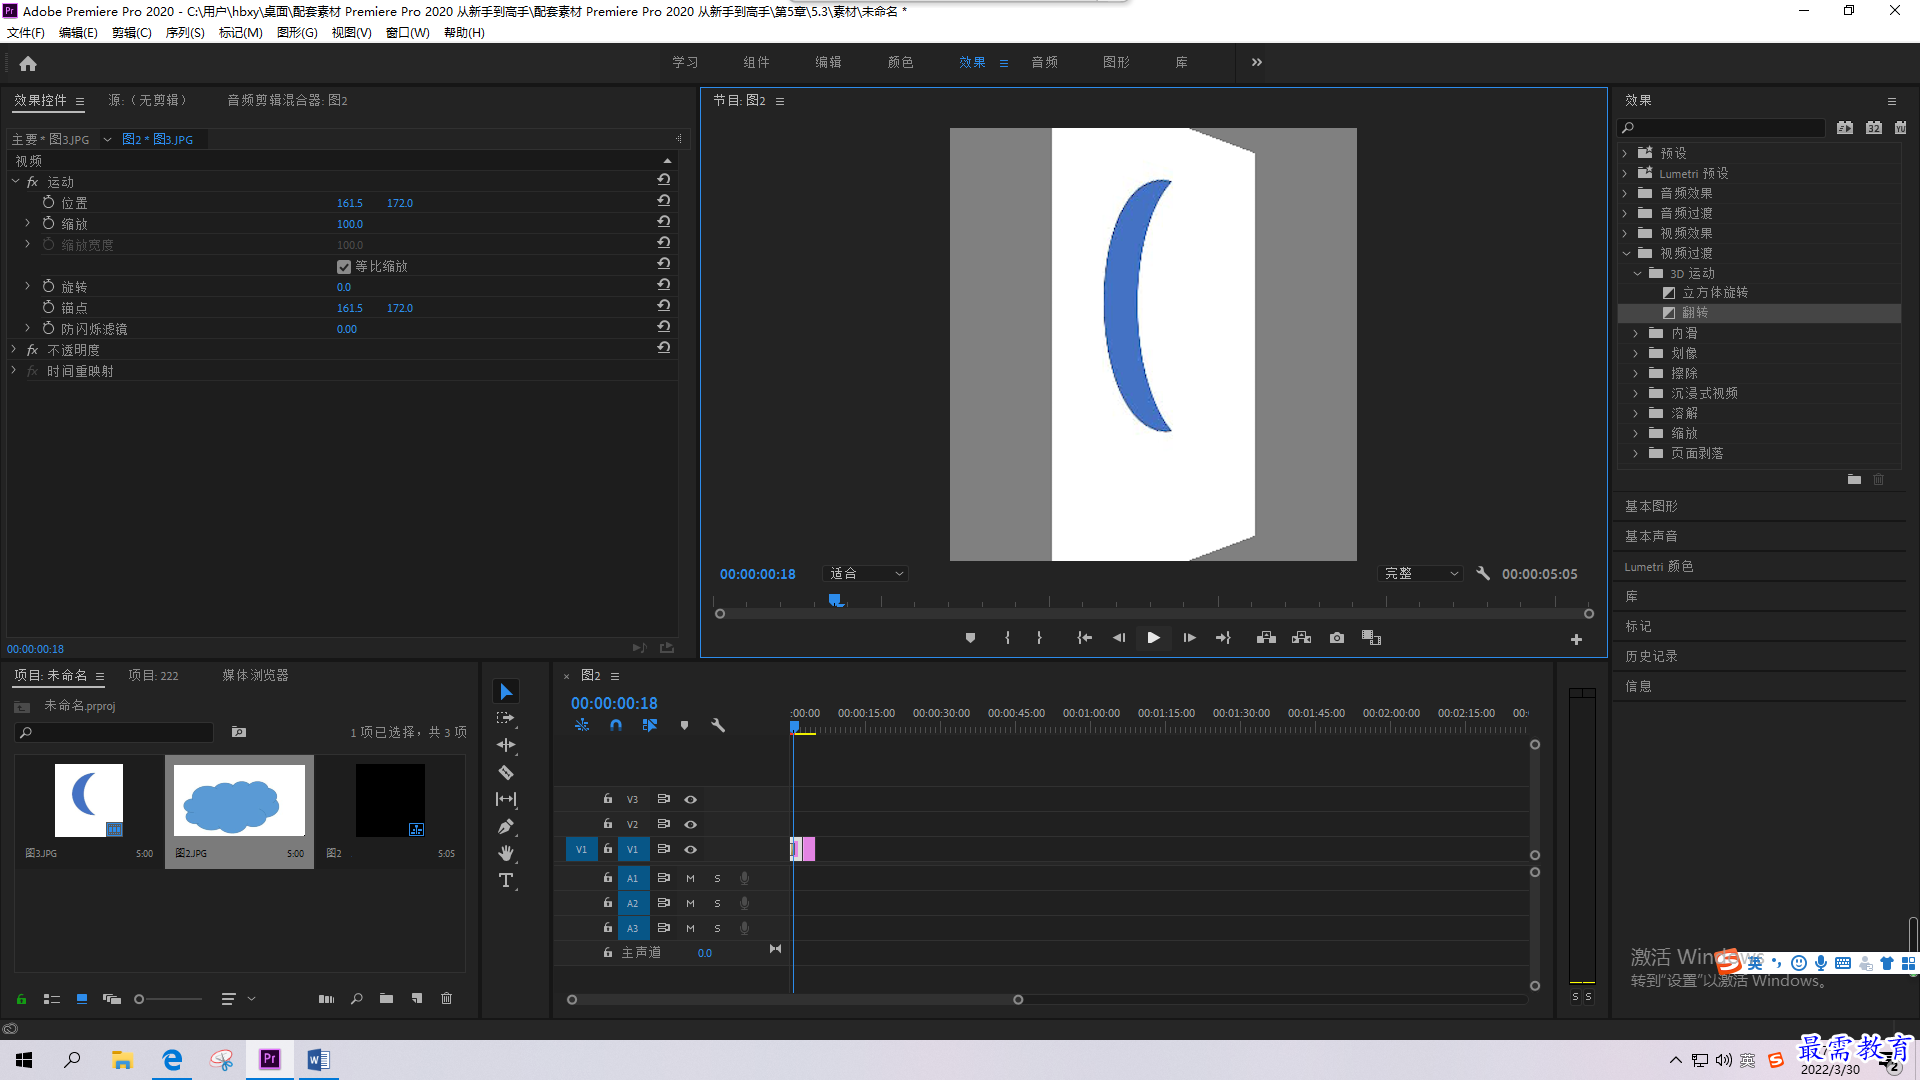Solo audio track A2

click(x=717, y=904)
